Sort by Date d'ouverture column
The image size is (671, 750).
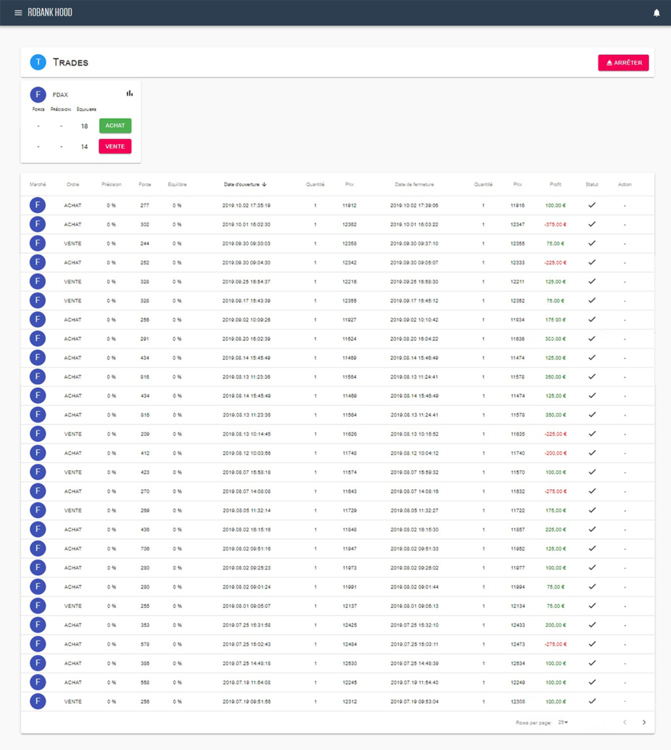245,184
